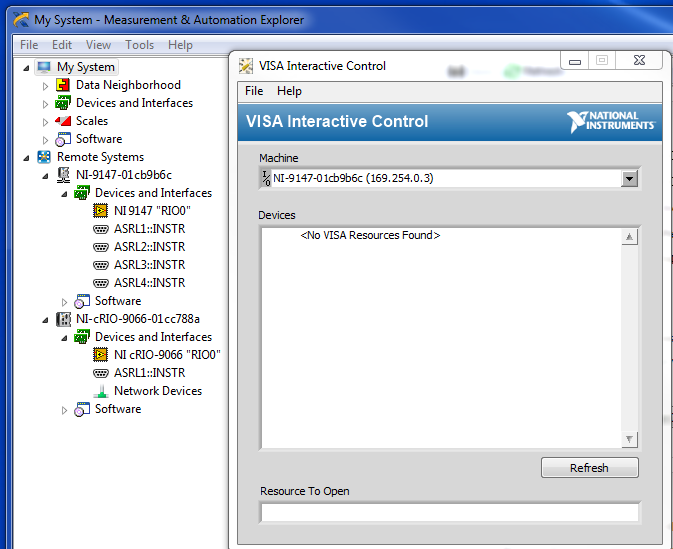Open the Help menu in MAX window
The width and height of the screenshot is (673, 549).
click(x=180, y=45)
